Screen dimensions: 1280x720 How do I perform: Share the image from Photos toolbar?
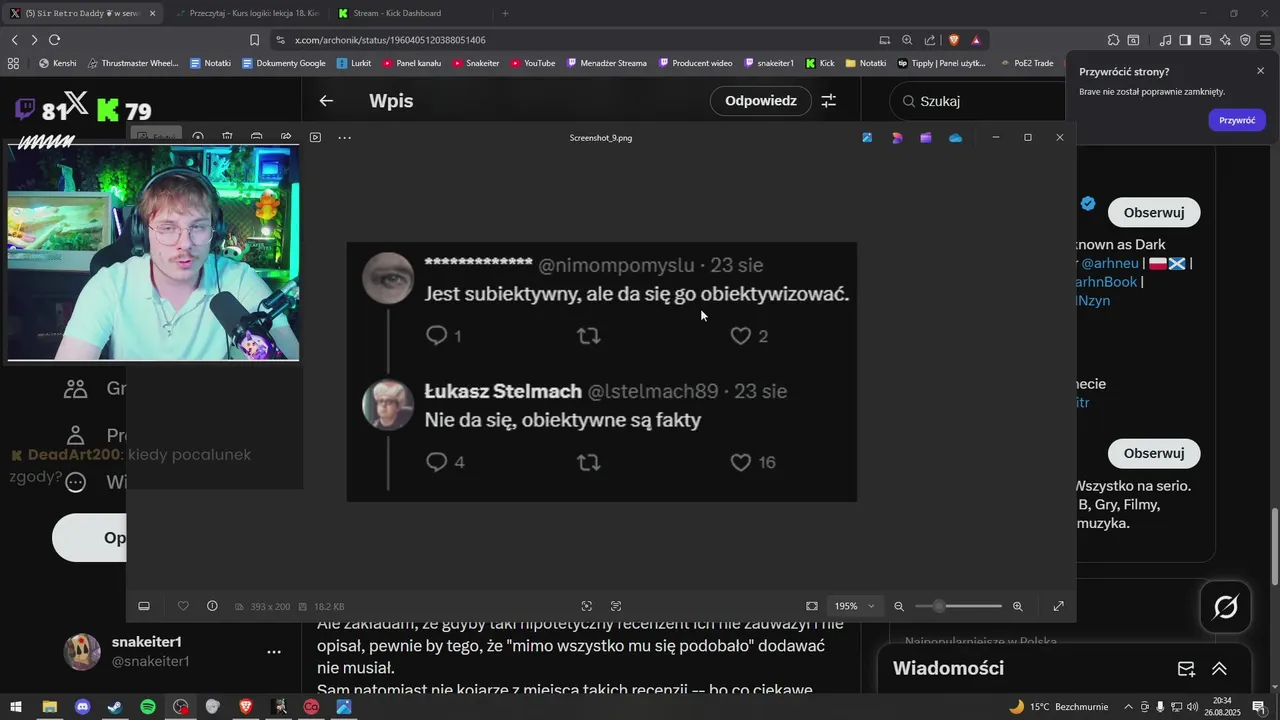tap(286, 137)
